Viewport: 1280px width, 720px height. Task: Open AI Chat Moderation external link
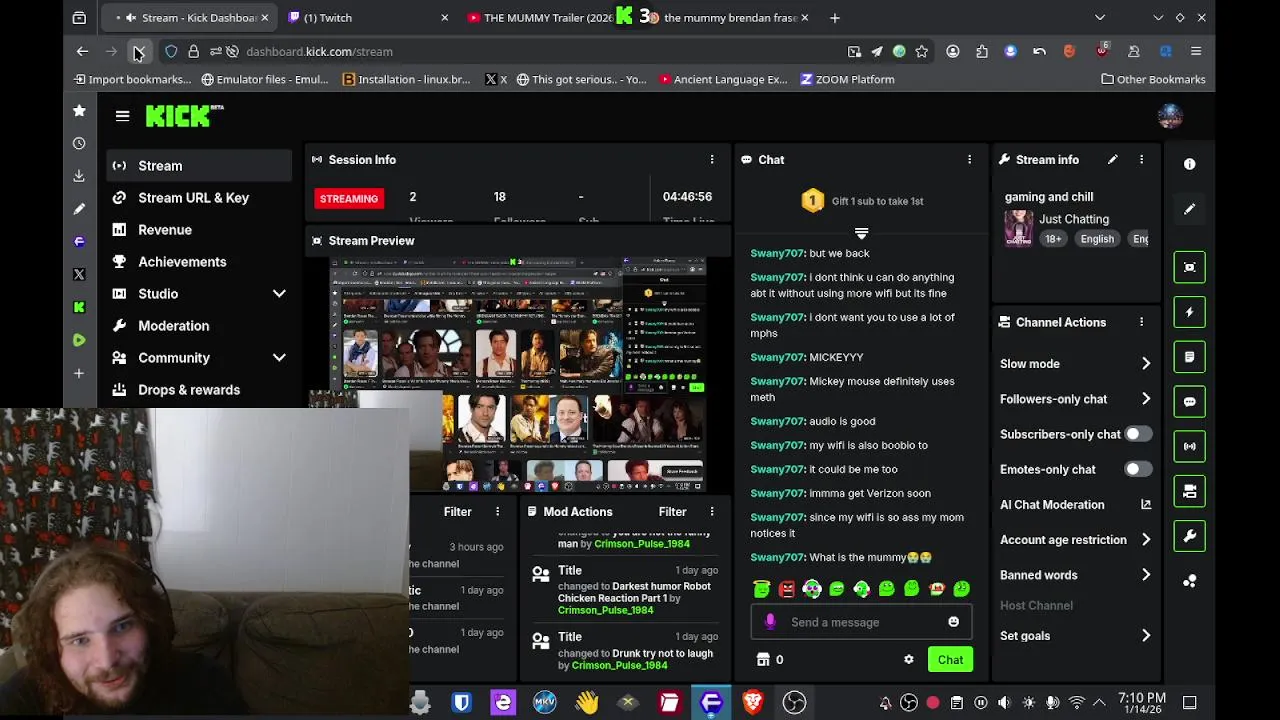(x=1146, y=505)
